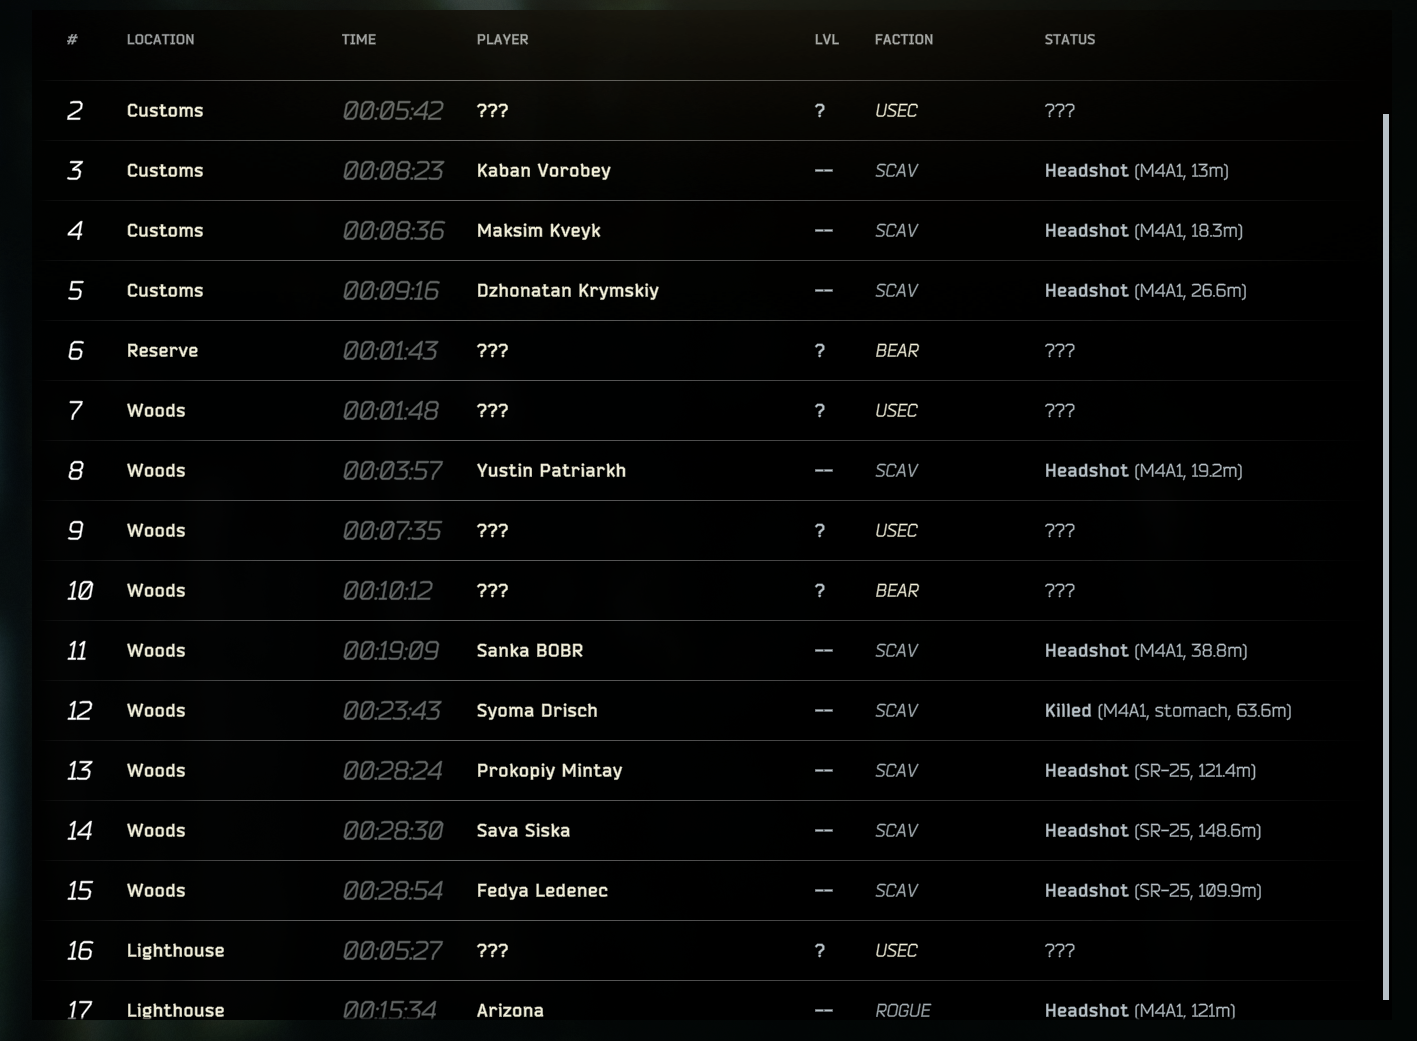Viewport: 1417px width, 1041px height.
Task: Select player name Dzhonatan Krymskiy
Action: point(568,291)
